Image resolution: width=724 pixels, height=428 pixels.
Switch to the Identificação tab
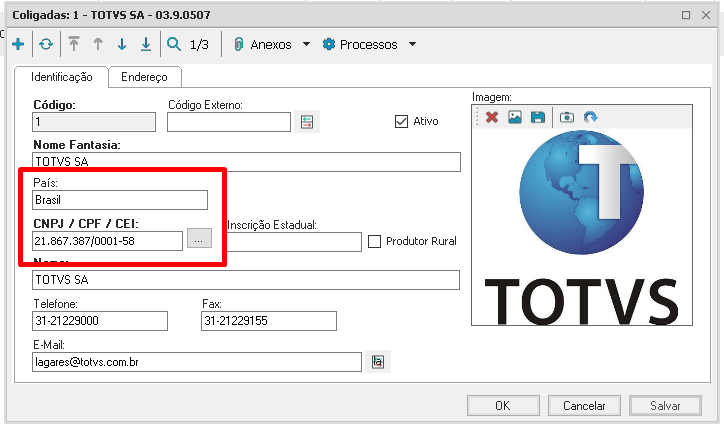click(x=61, y=77)
